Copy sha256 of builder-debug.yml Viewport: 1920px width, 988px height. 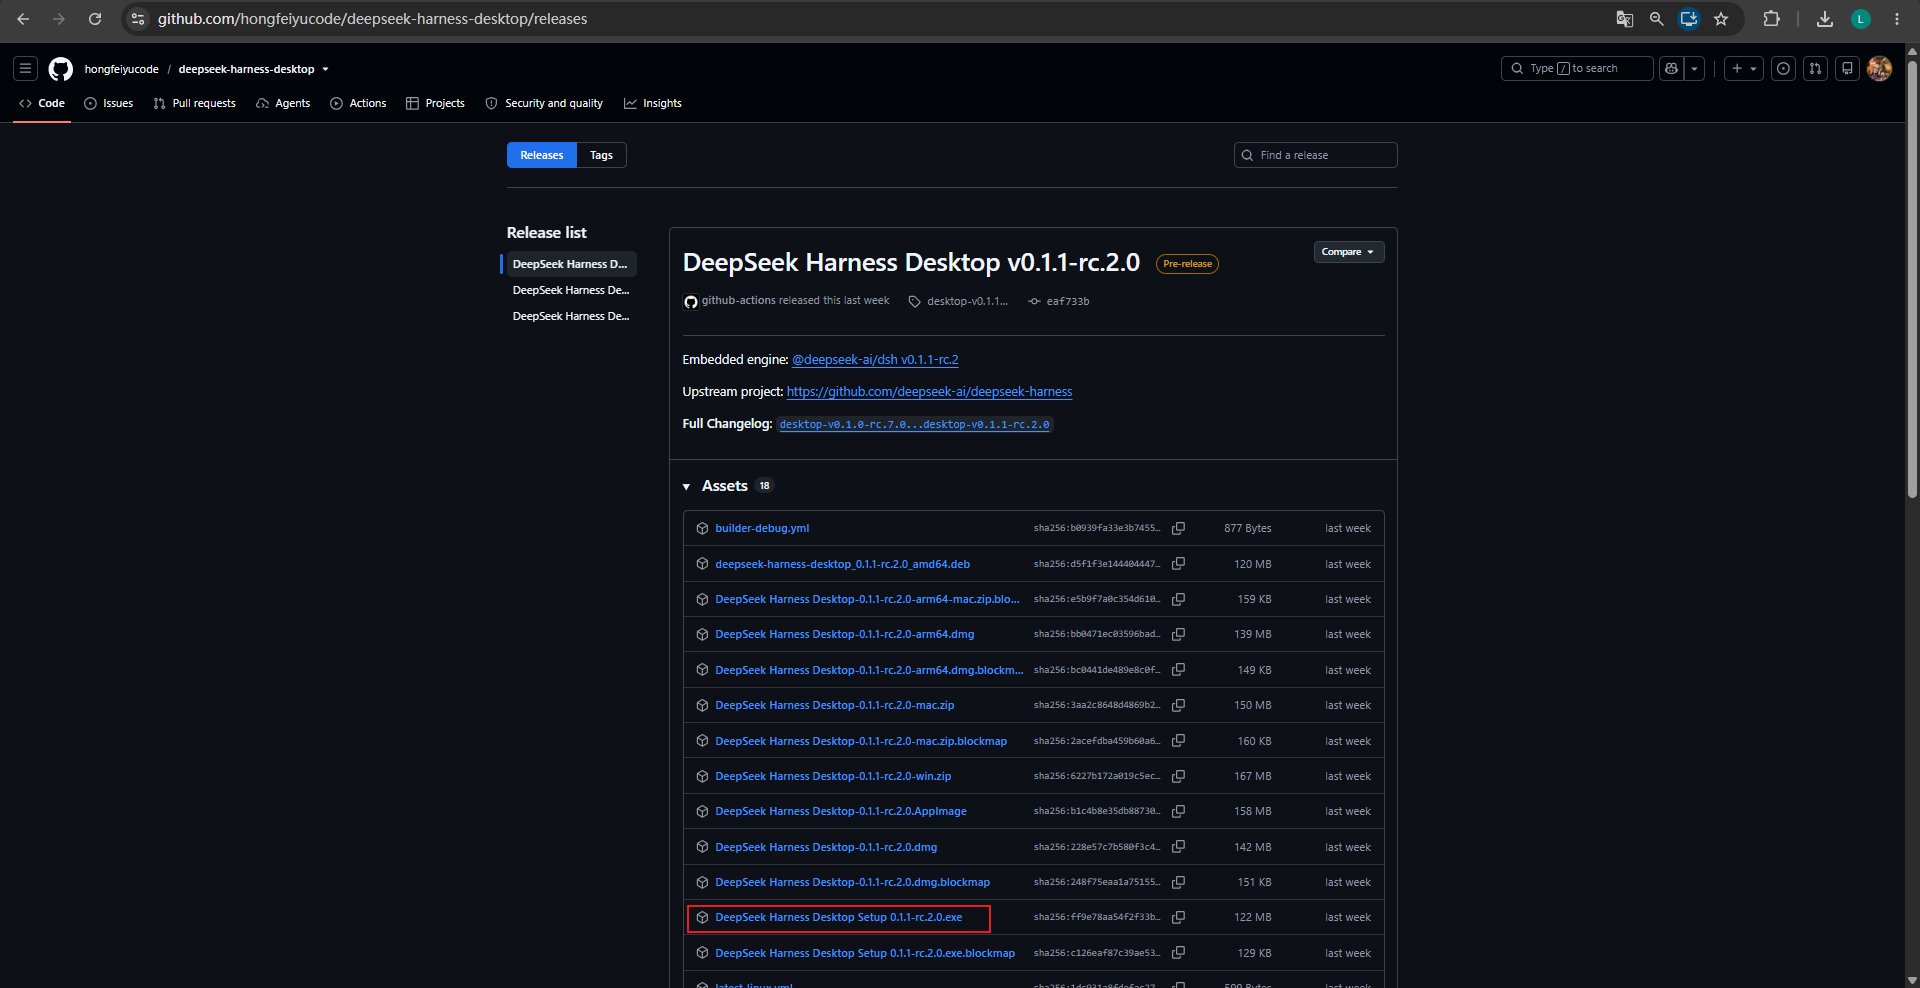(x=1179, y=528)
